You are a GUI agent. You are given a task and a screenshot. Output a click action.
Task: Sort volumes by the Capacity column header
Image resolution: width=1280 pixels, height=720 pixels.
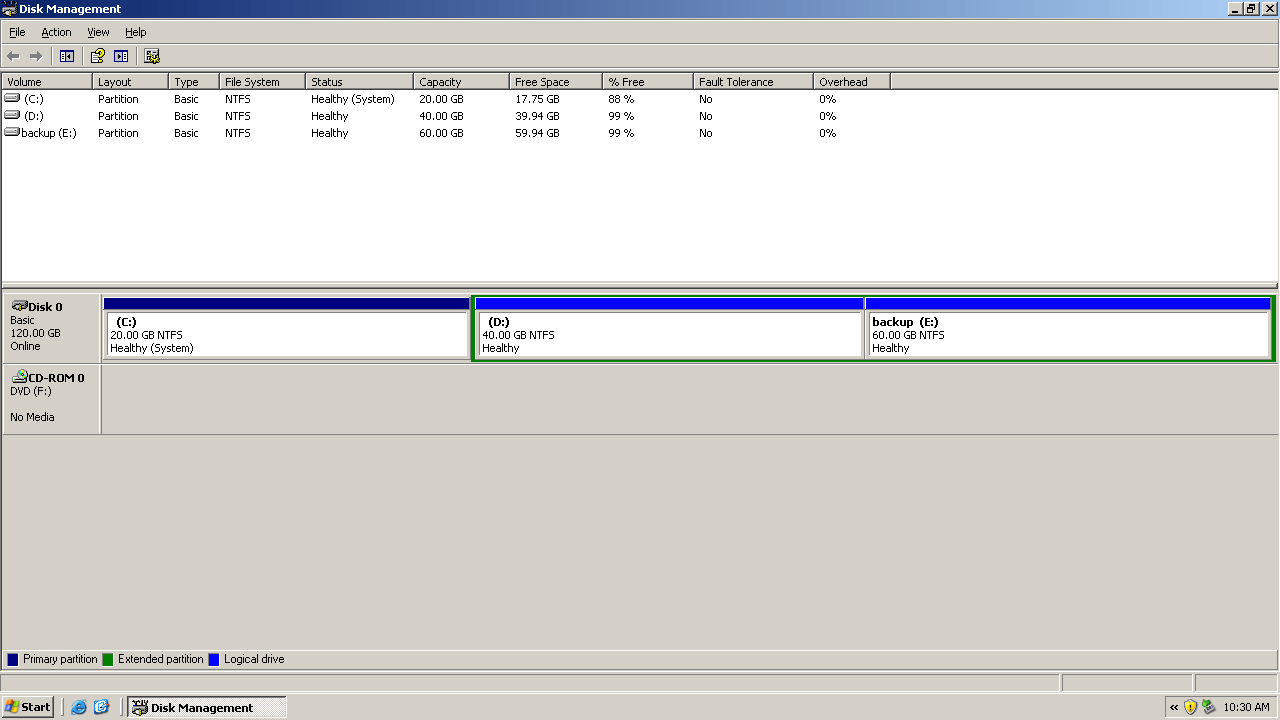tap(460, 82)
